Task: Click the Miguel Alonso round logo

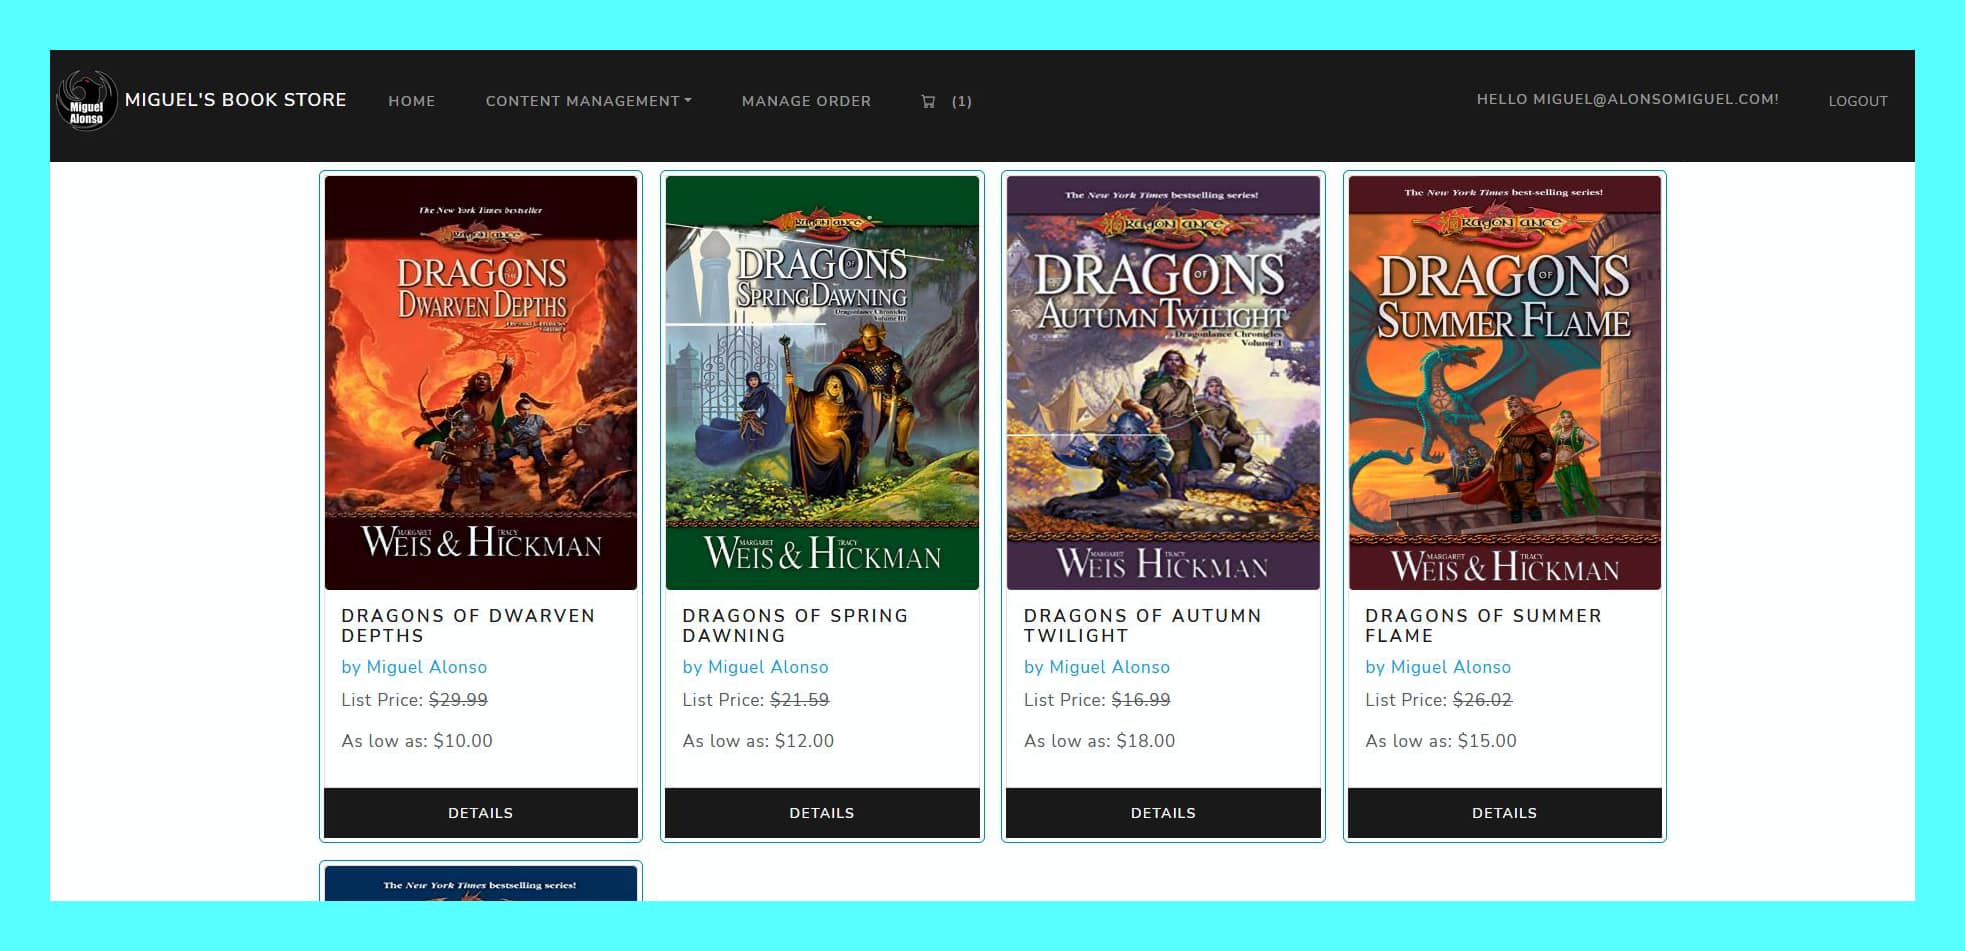Action: (87, 100)
